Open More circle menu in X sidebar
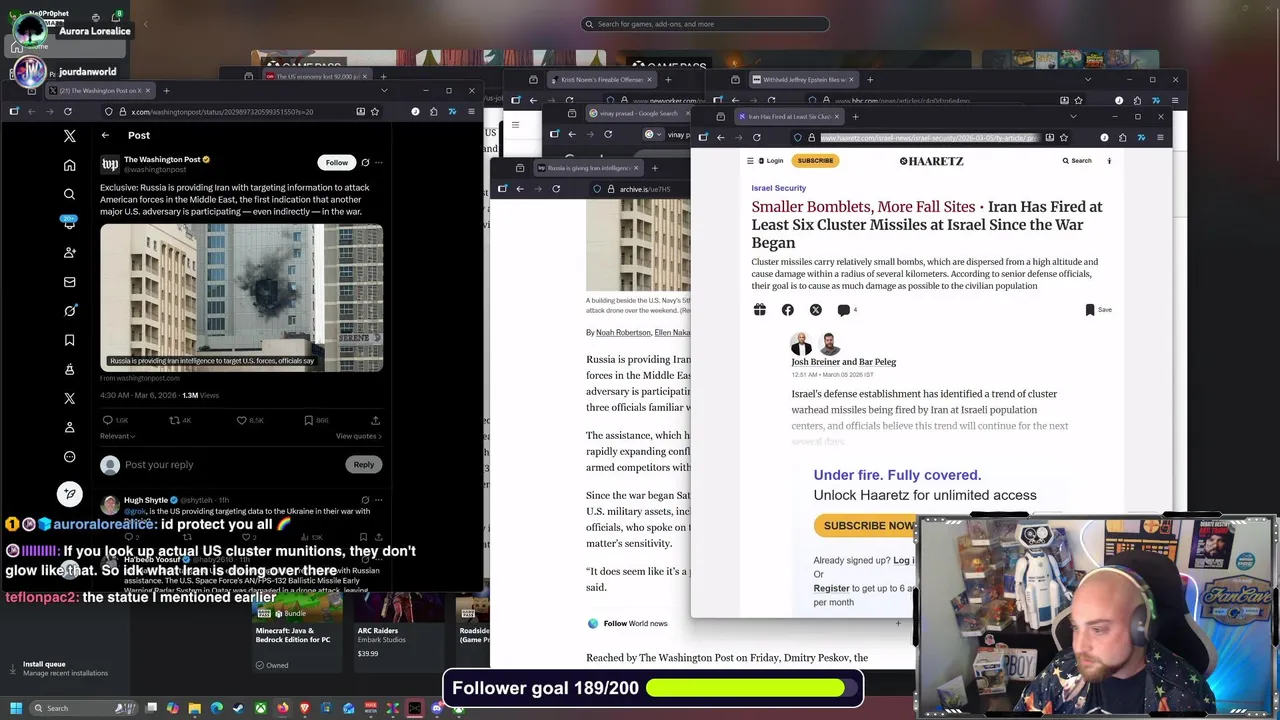The height and width of the screenshot is (720, 1280). tap(69, 457)
